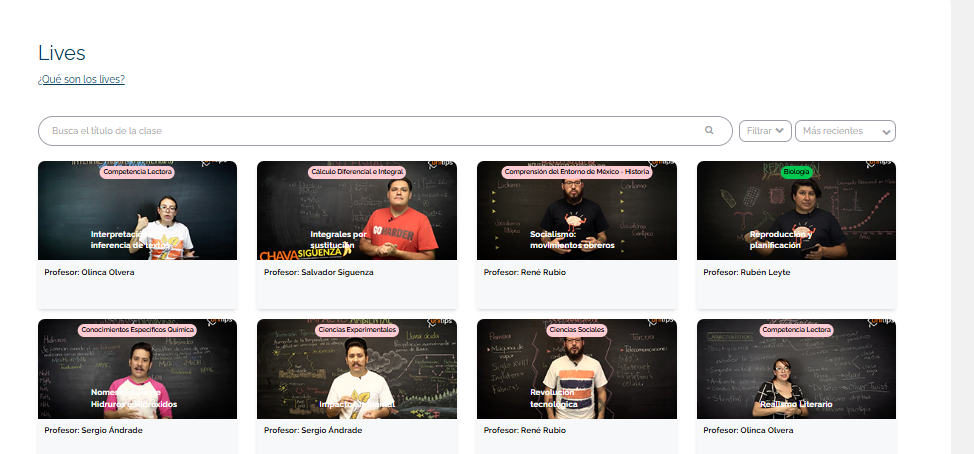Open the Realismo Literario video thumbnail
974x454 pixels.
796,369
